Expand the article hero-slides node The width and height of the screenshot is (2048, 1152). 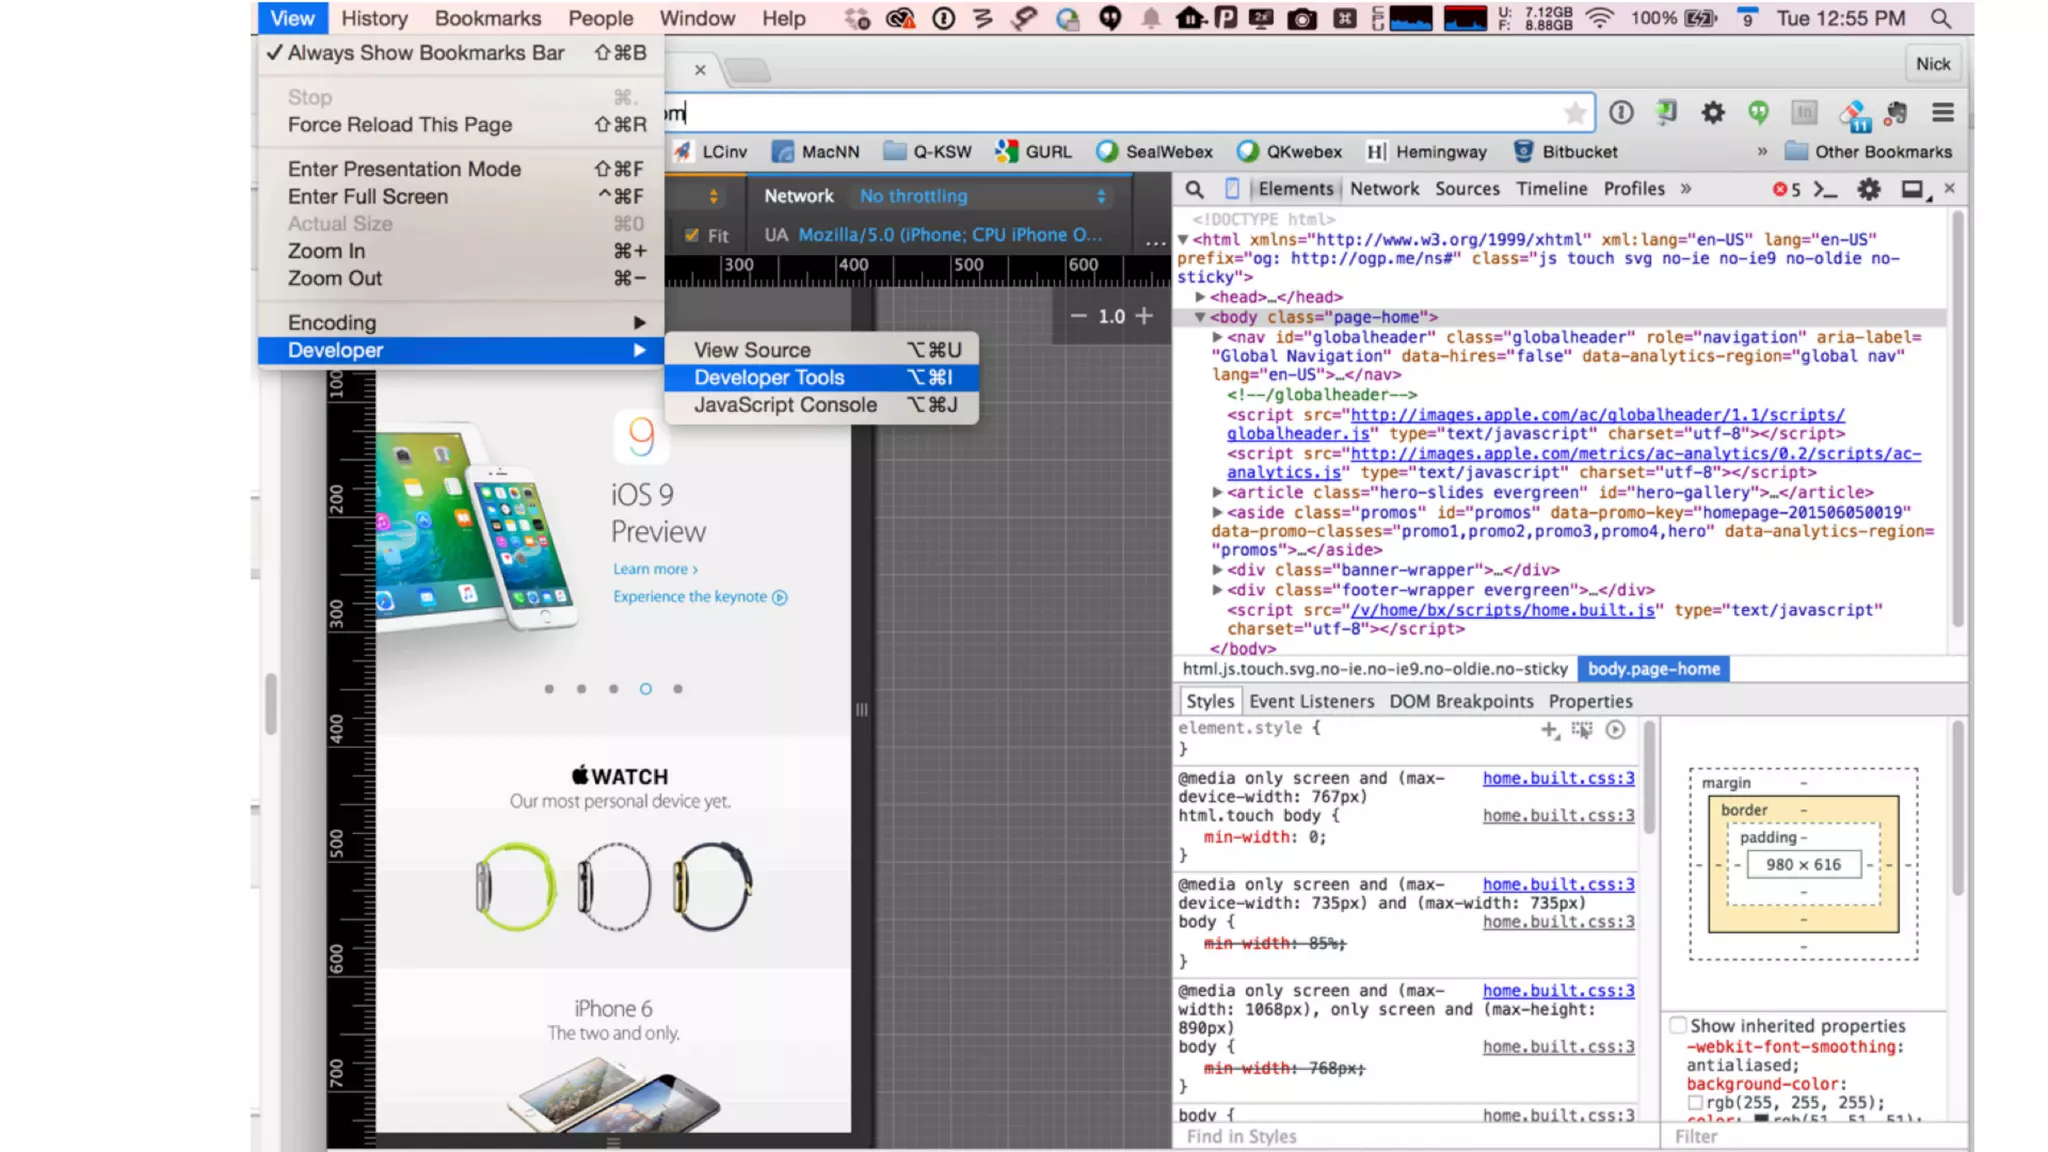(1217, 492)
